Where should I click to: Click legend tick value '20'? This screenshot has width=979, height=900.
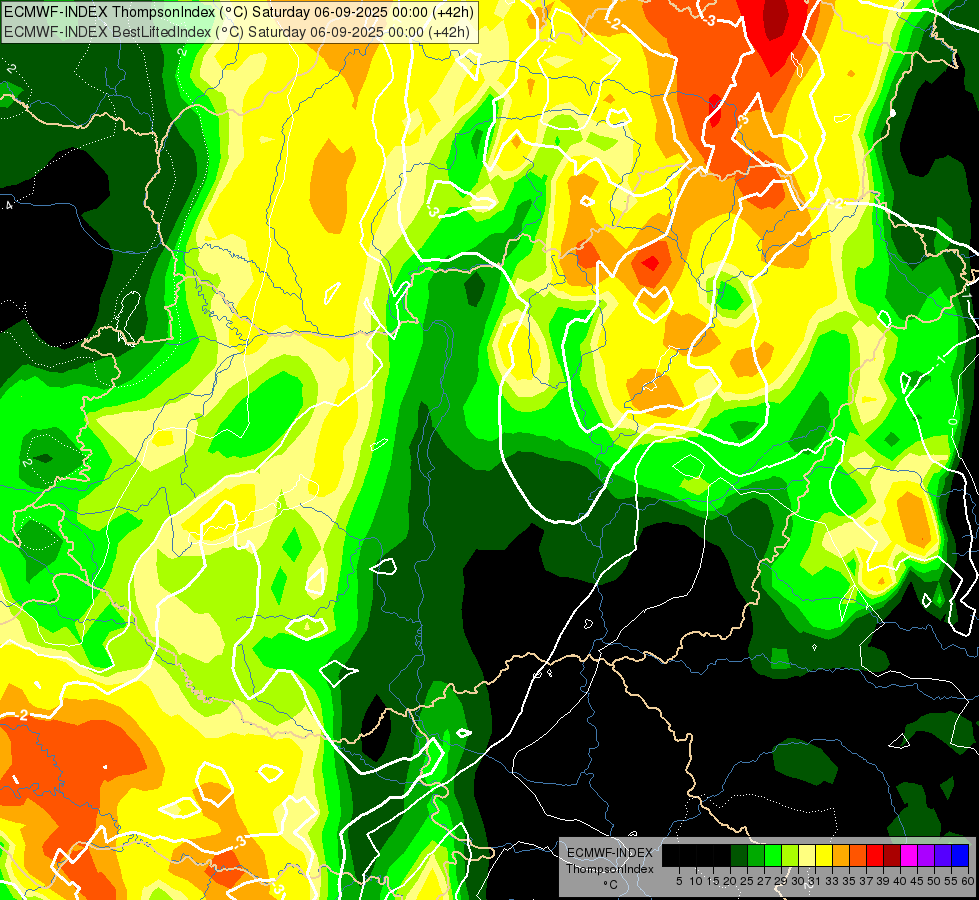(731, 881)
